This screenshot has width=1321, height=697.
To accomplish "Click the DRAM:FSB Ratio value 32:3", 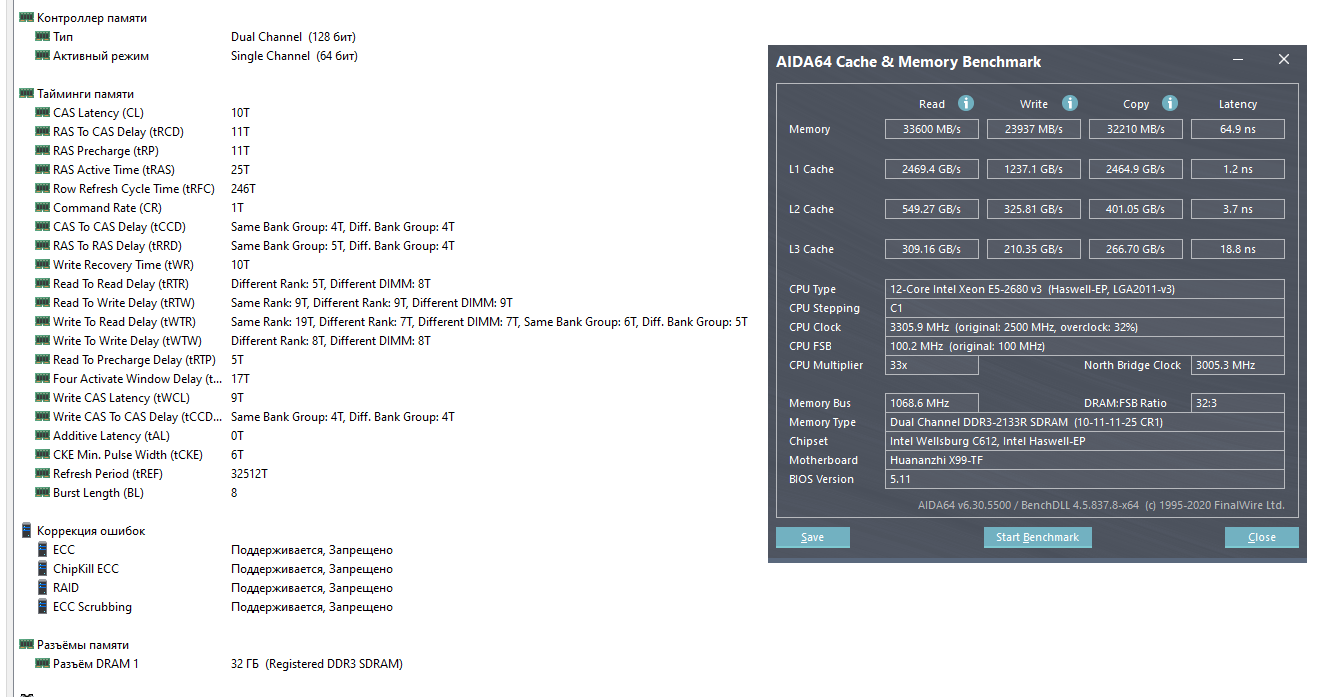I will [1238, 403].
